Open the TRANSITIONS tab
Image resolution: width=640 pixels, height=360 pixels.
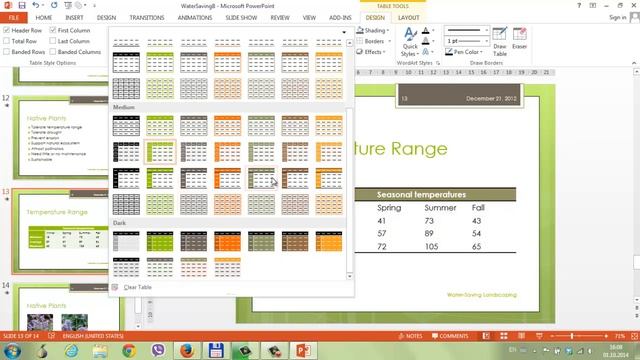[x=147, y=18]
